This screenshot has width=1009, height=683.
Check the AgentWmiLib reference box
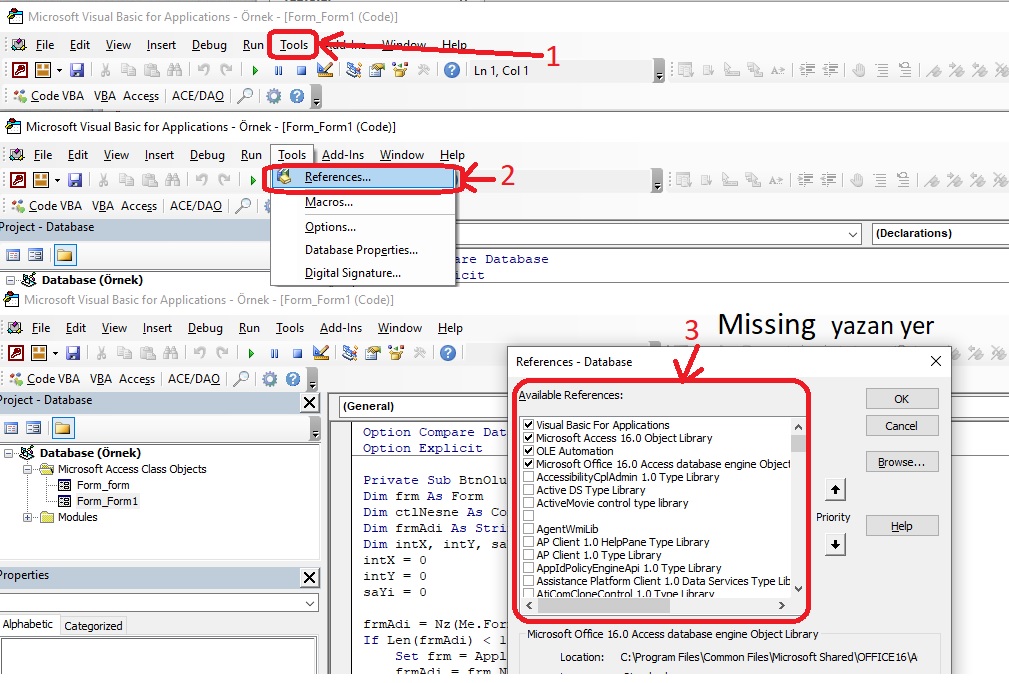point(528,529)
